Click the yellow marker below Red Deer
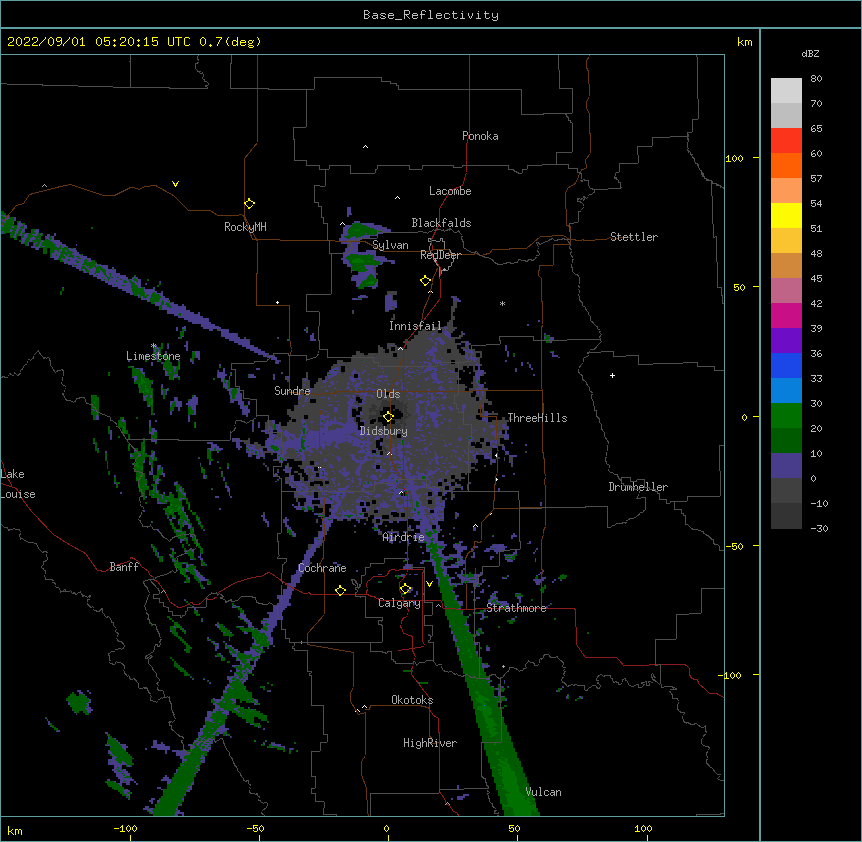 (x=425, y=281)
